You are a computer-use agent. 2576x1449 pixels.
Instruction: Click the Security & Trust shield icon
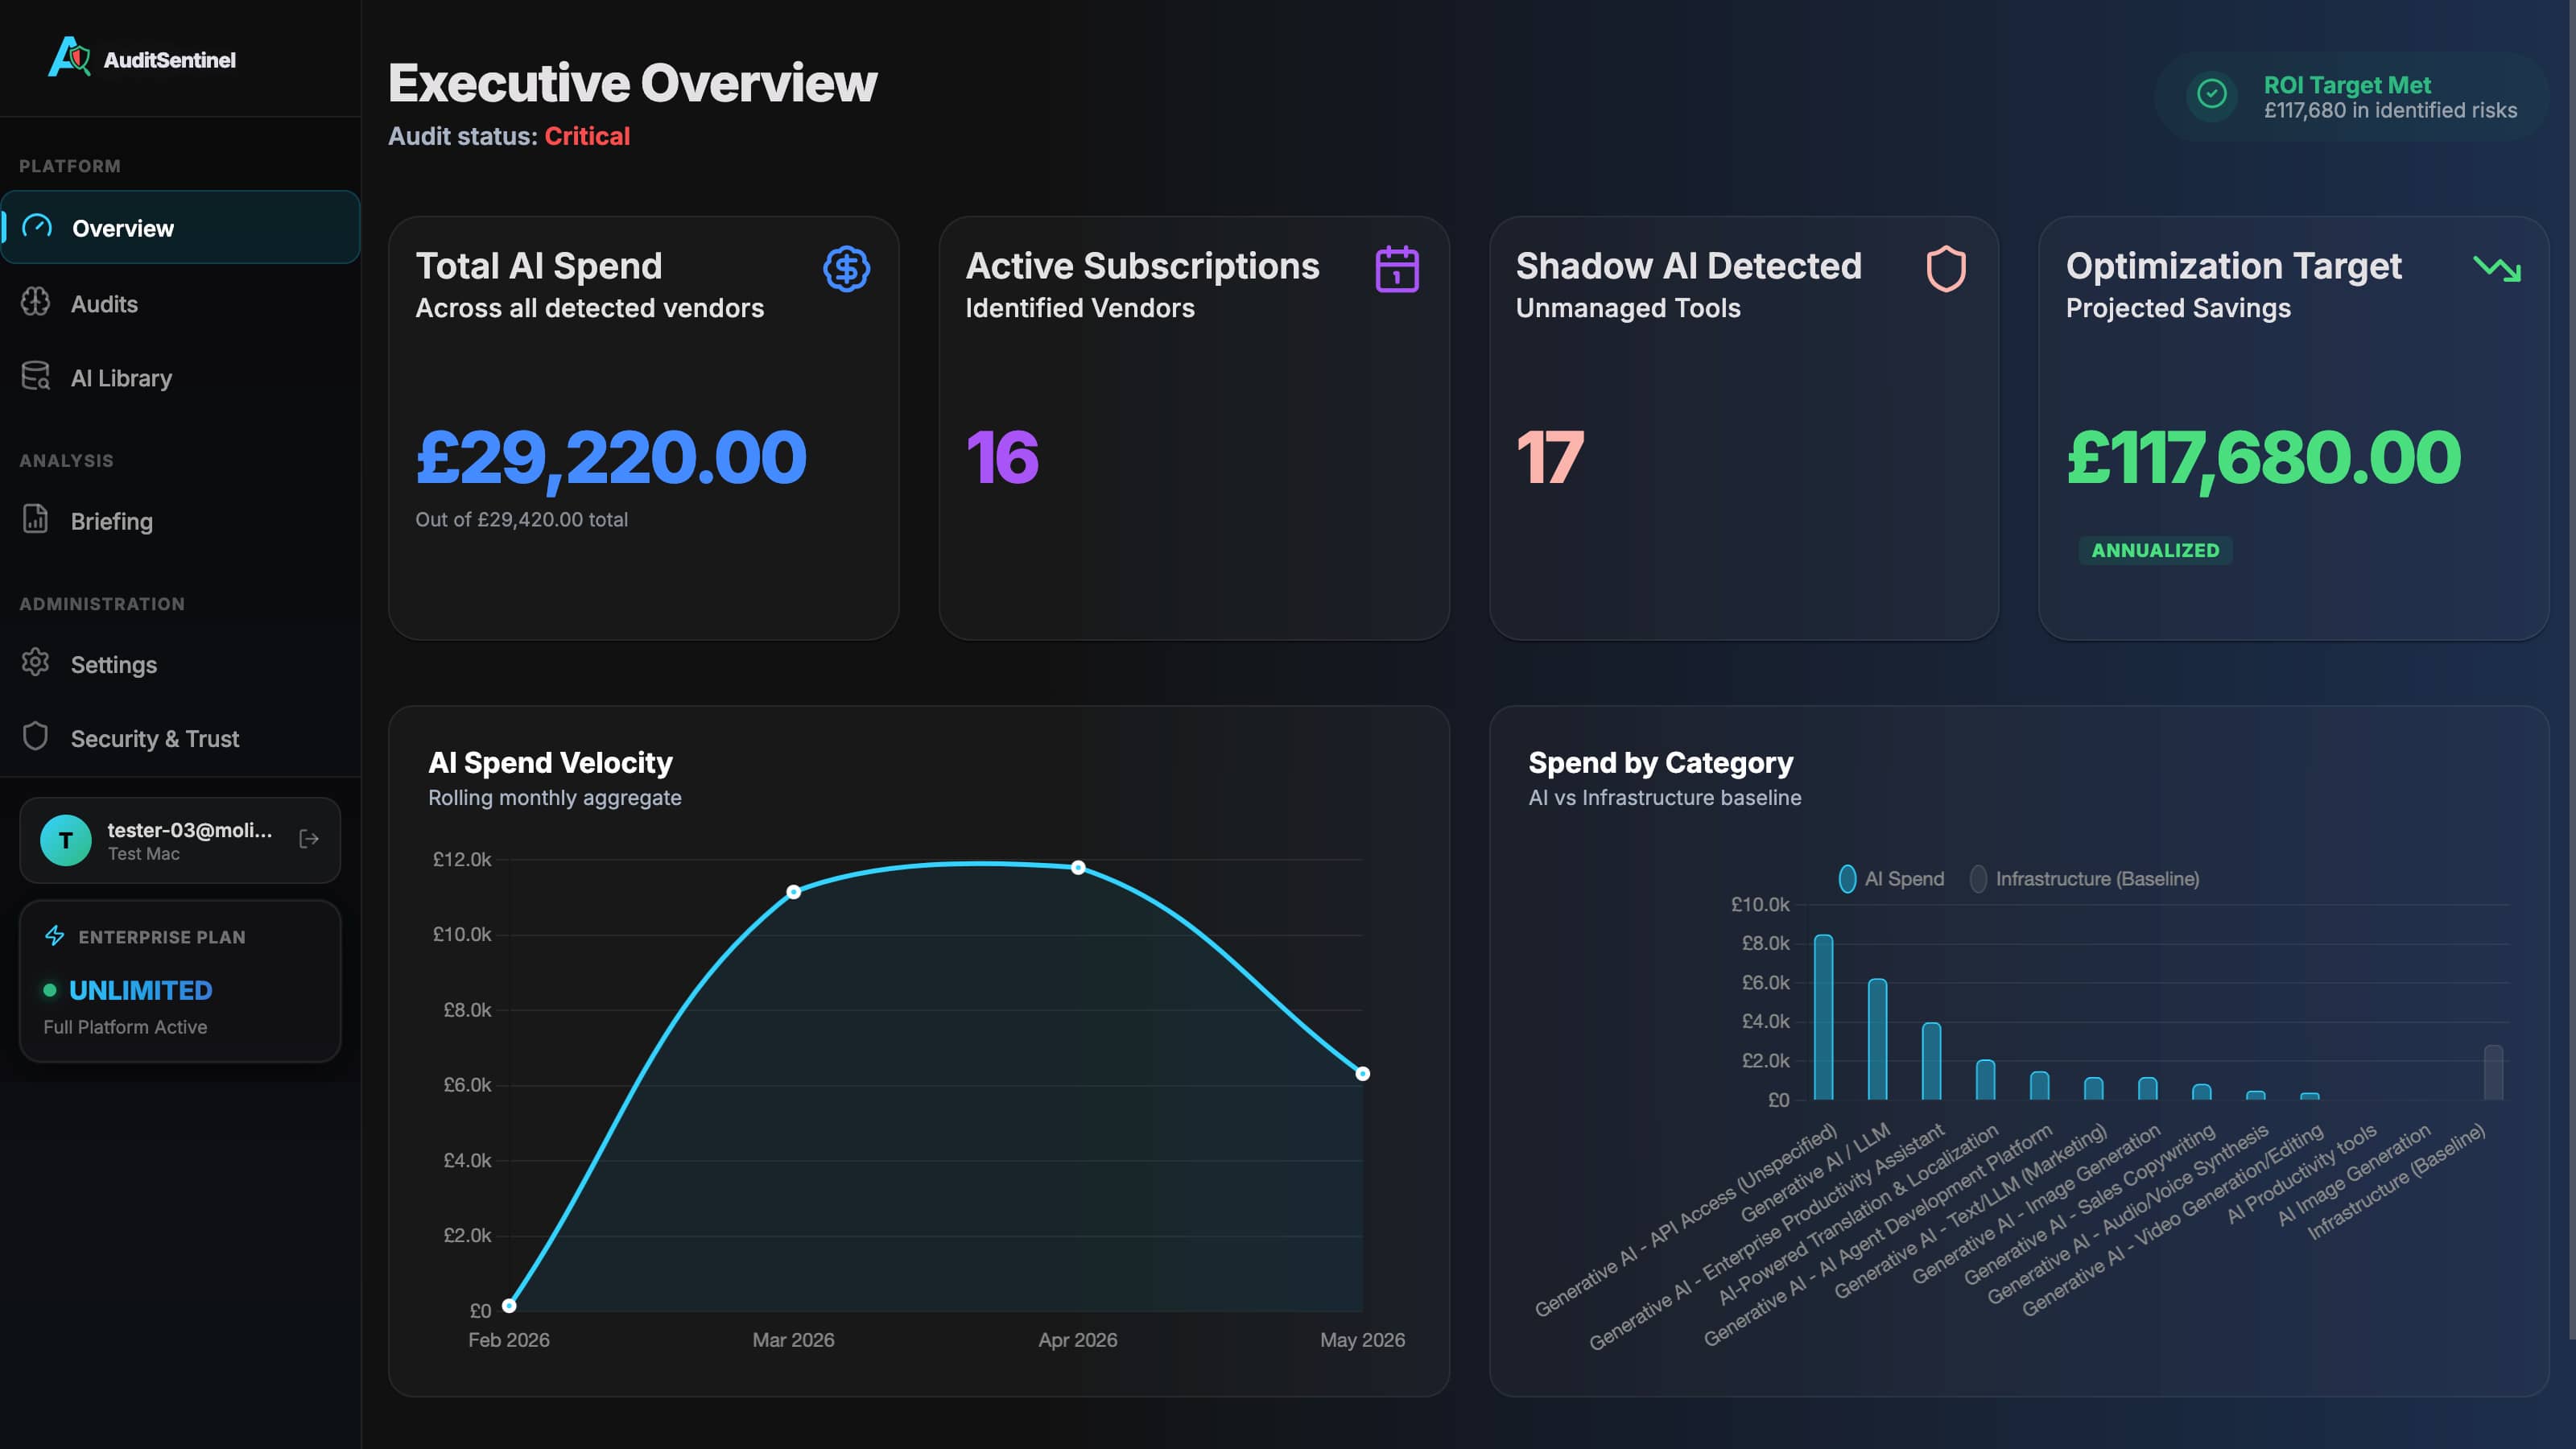(x=36, y=736)
